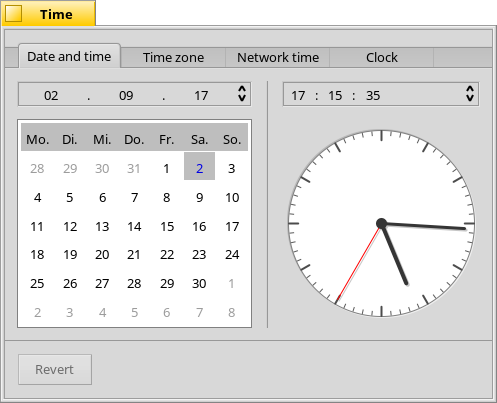Click the Revert button
Screen dimensions: 497x403
click(55, 369)
